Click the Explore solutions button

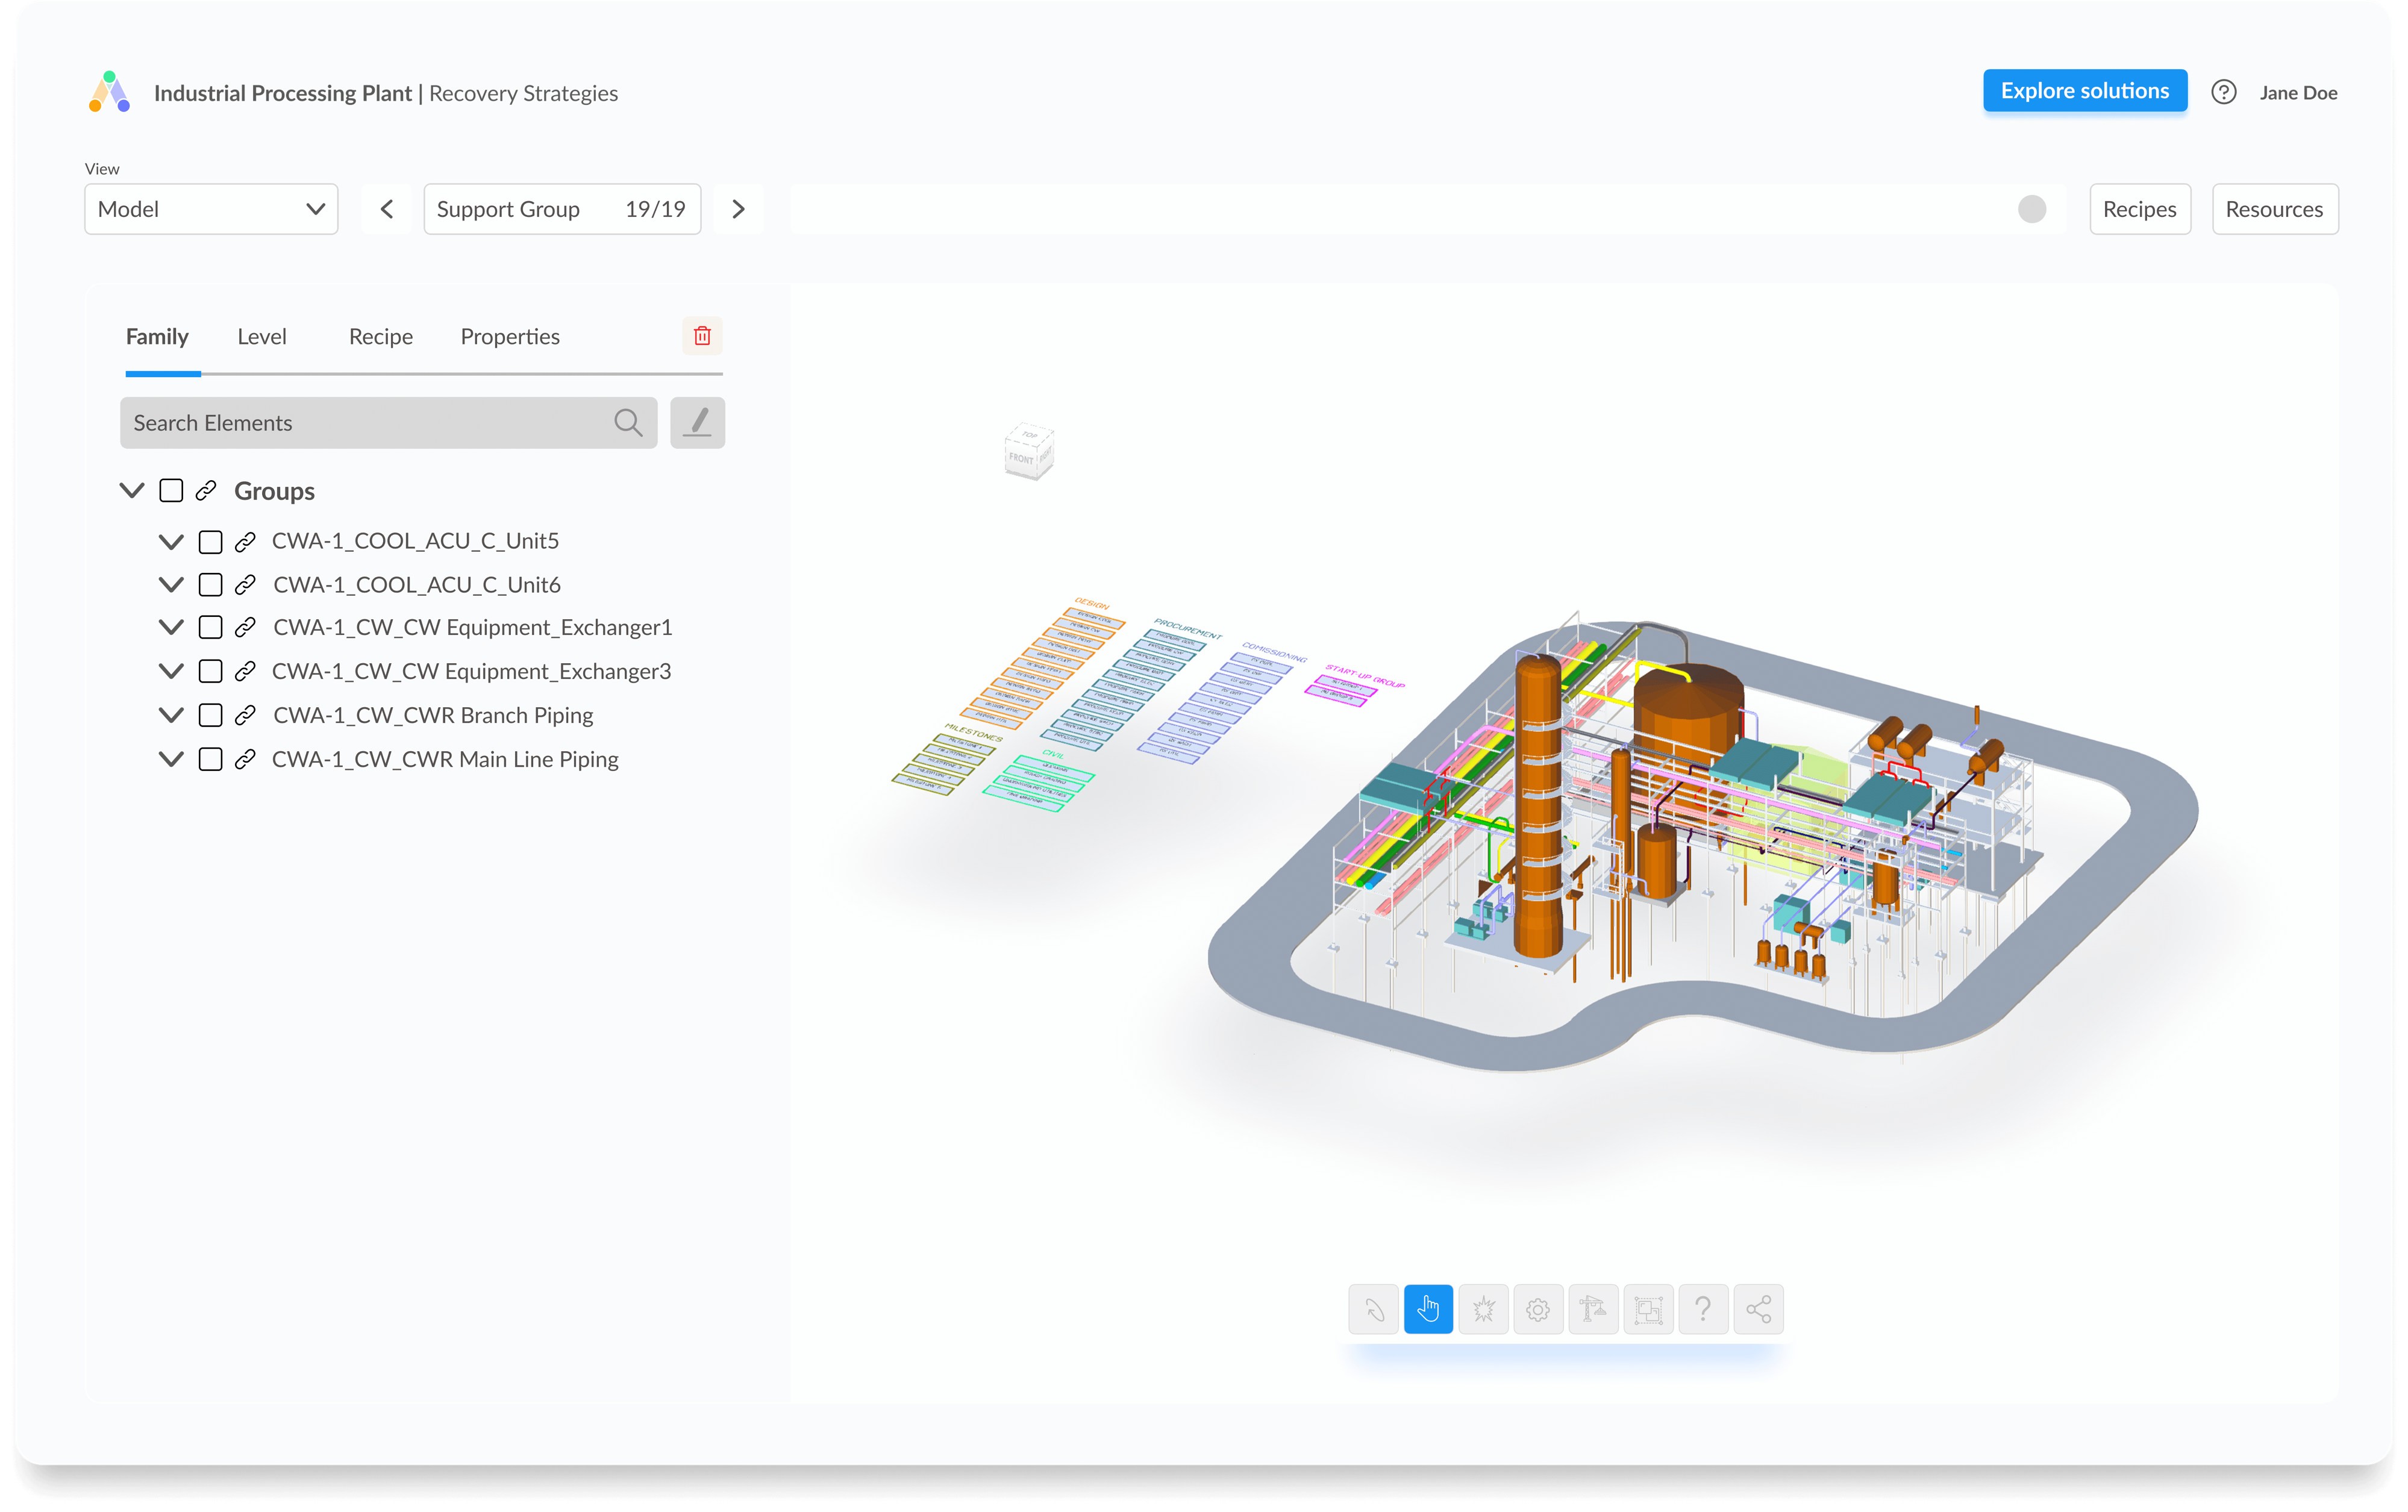point(2085,91)
